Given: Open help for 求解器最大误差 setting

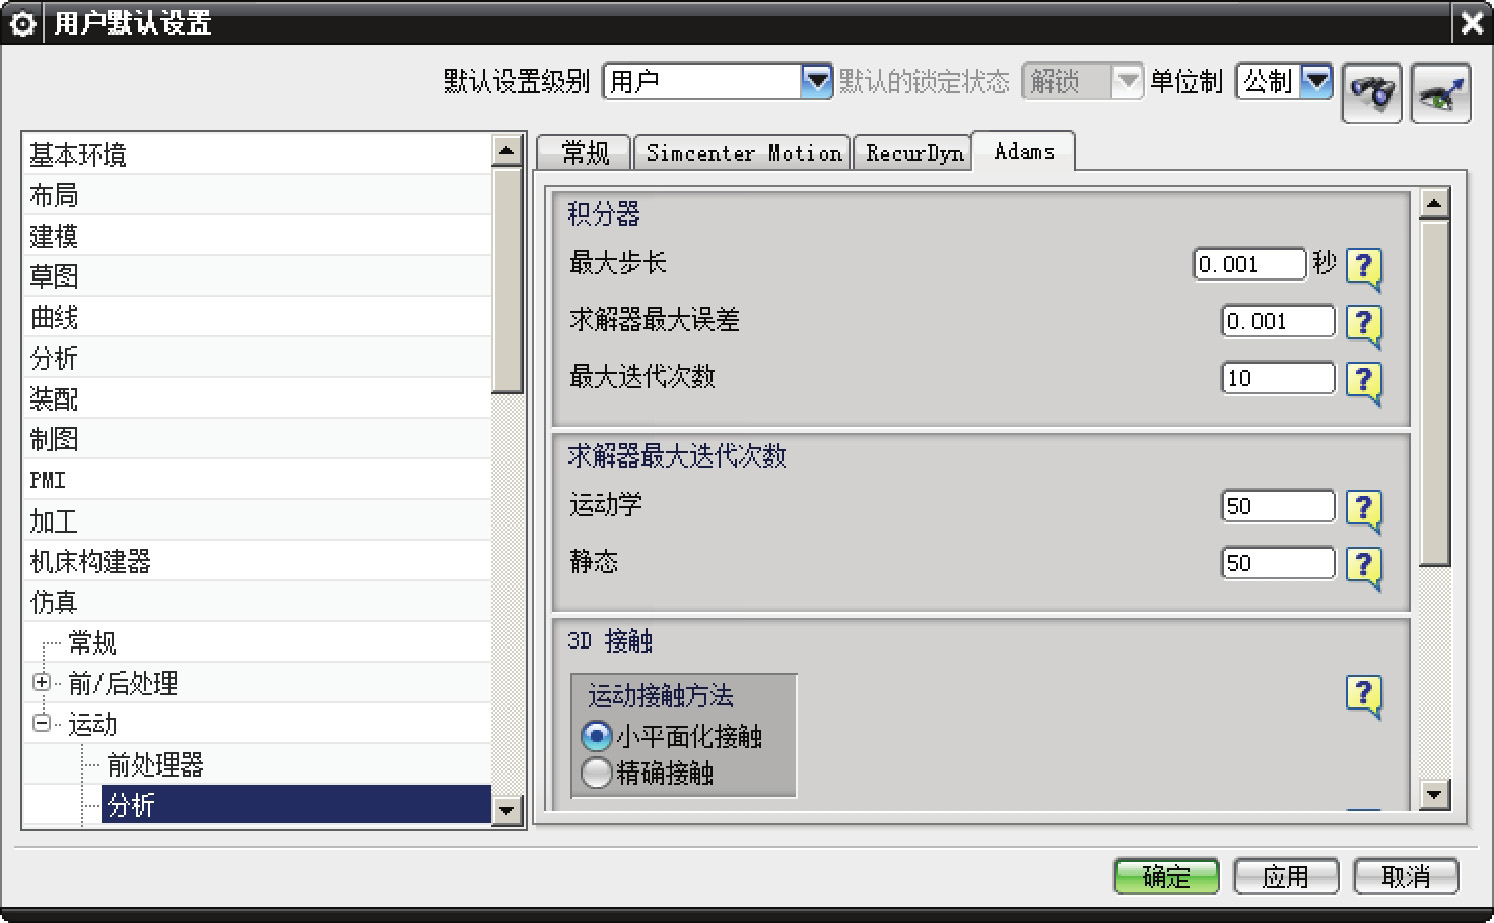Looking at the screenshot, I should pos(1364,323).
